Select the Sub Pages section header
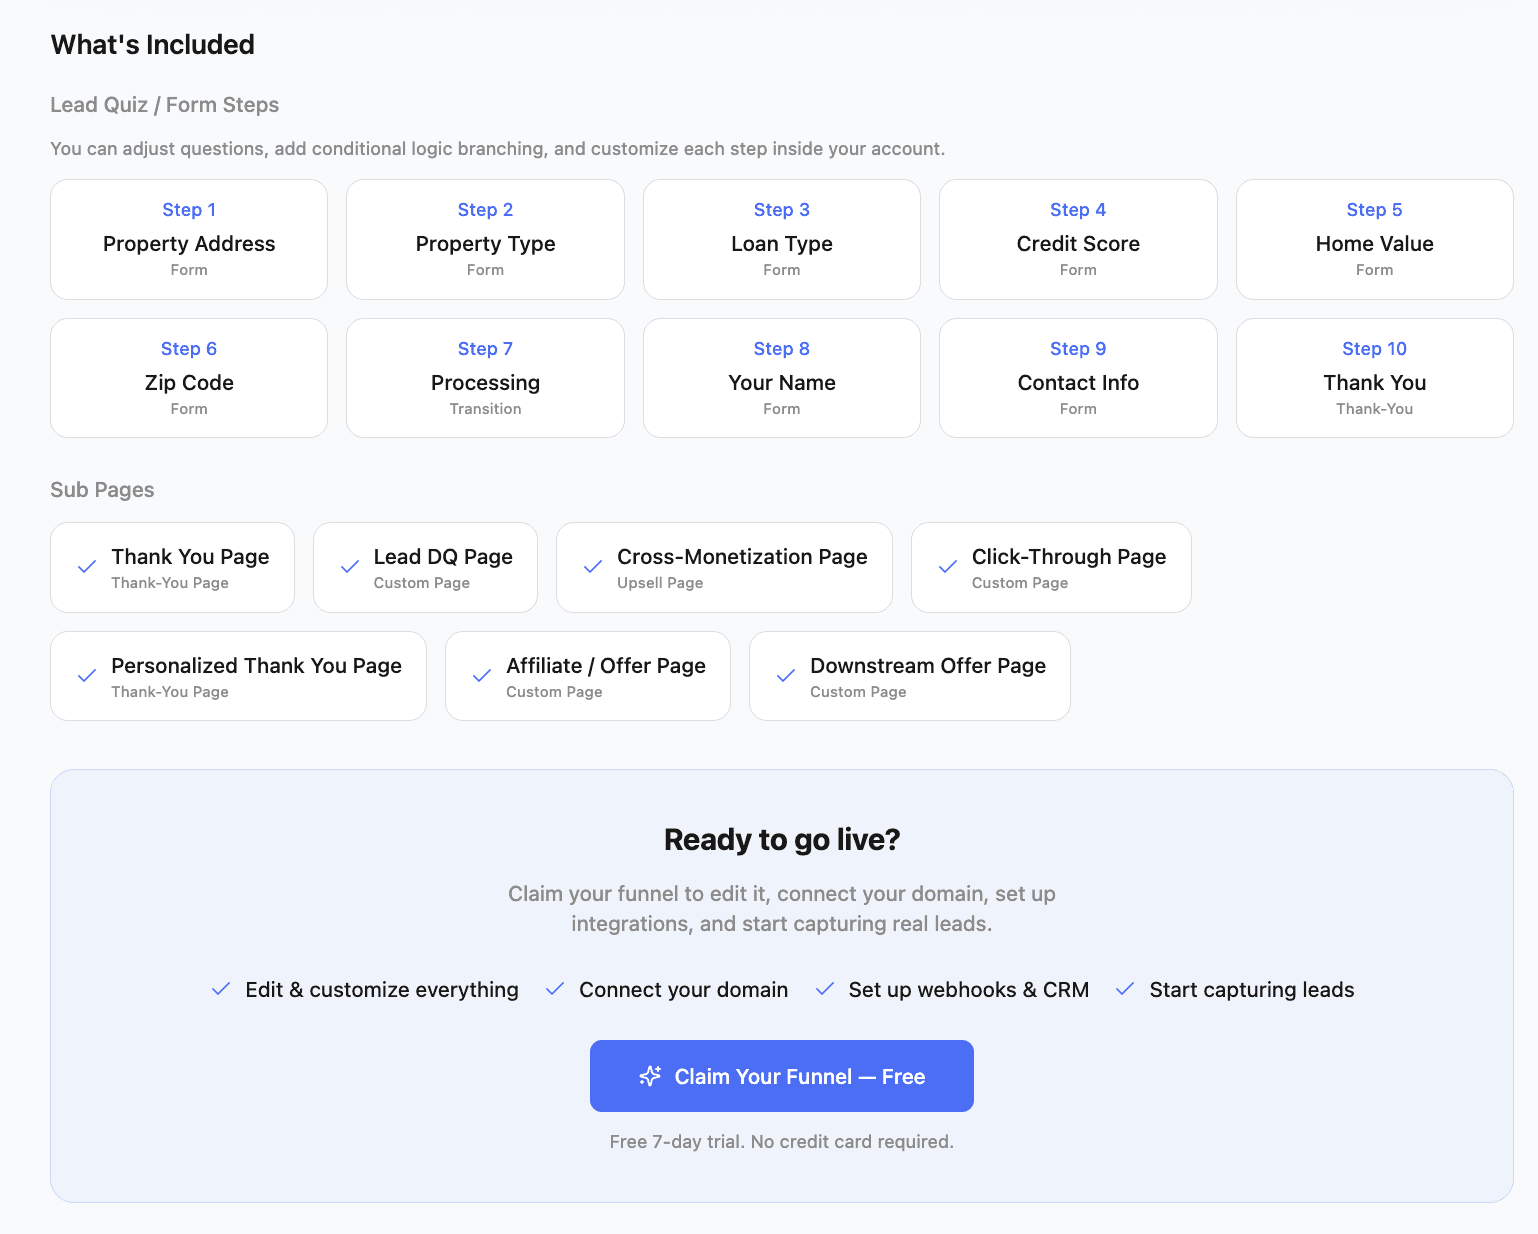The image size is (1538, 1234). (102, 490)
